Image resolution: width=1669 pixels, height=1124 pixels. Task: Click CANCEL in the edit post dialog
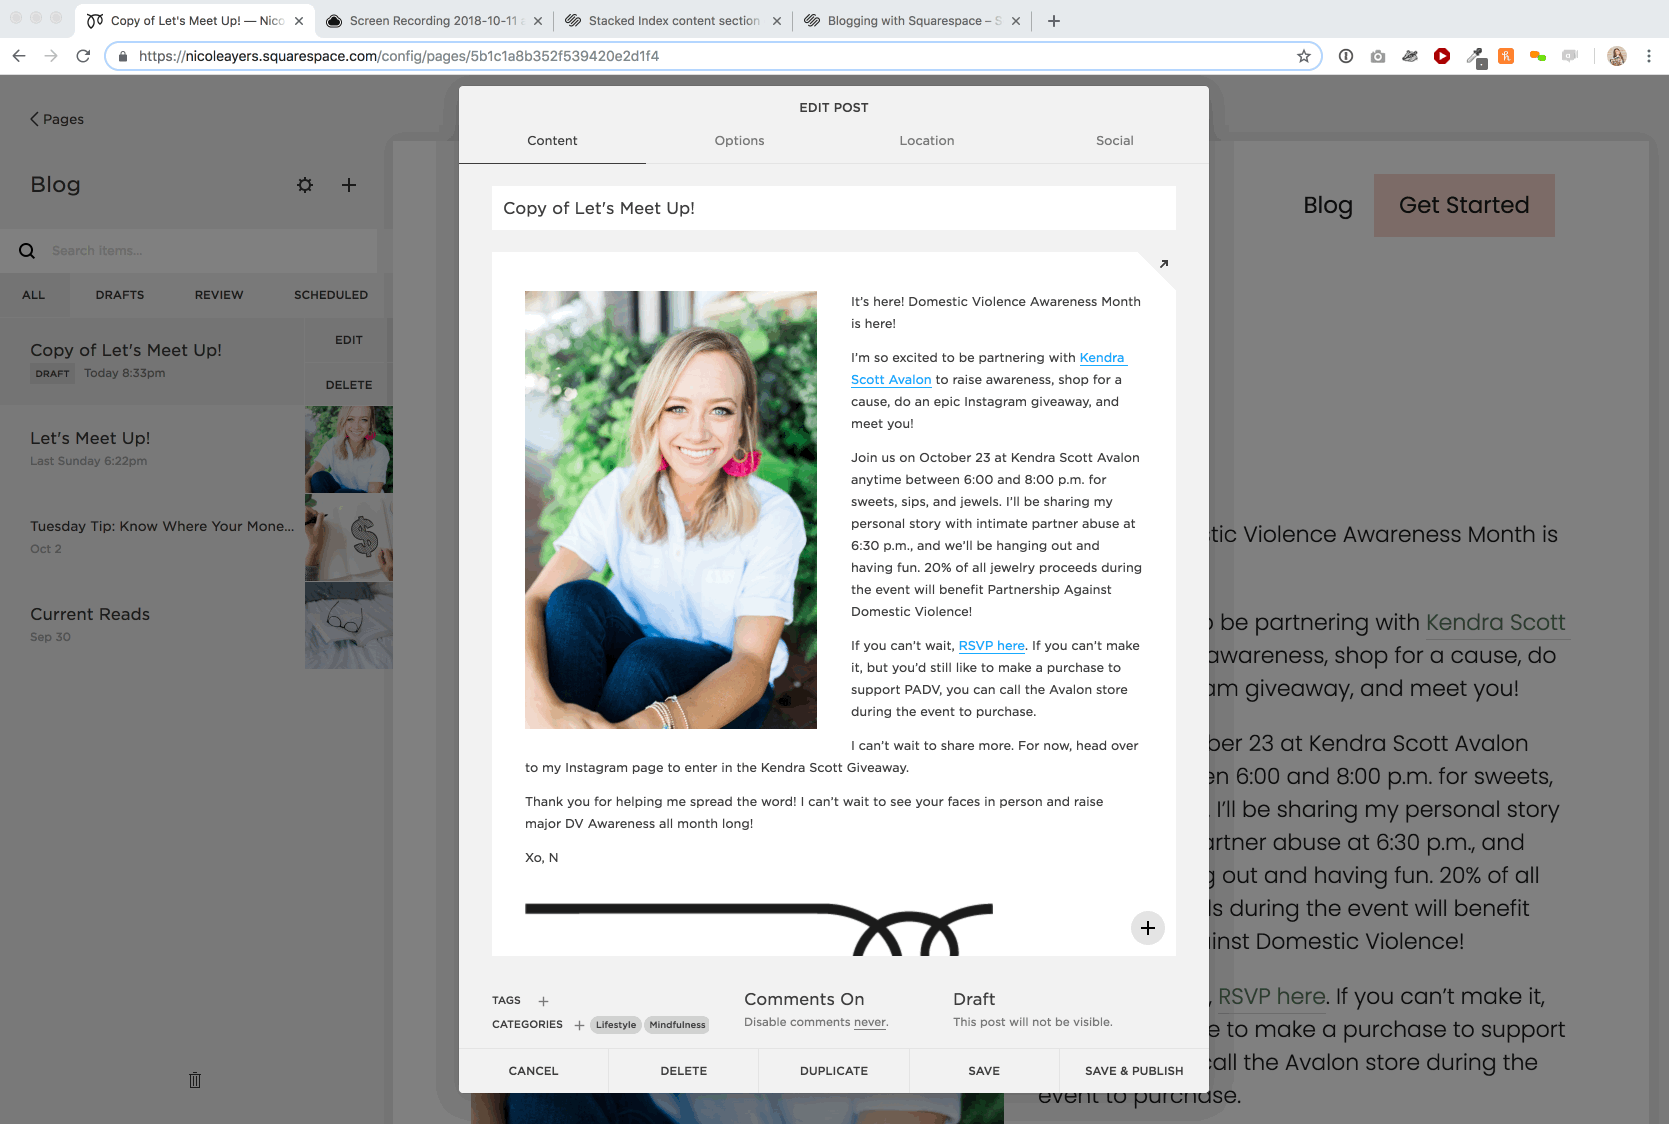click(x=533, y=1071)
